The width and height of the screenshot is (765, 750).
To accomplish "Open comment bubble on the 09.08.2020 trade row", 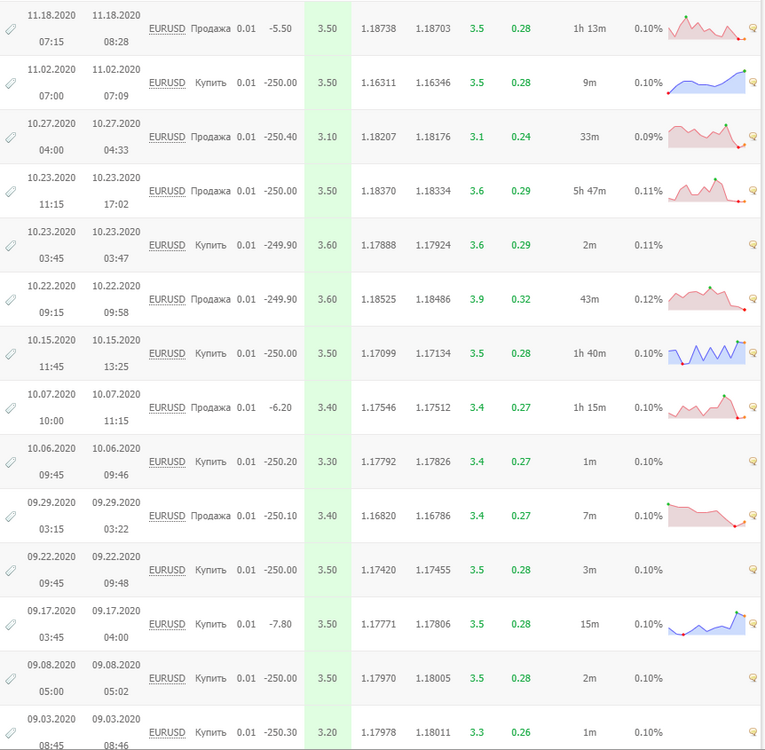I will [753, 678].
